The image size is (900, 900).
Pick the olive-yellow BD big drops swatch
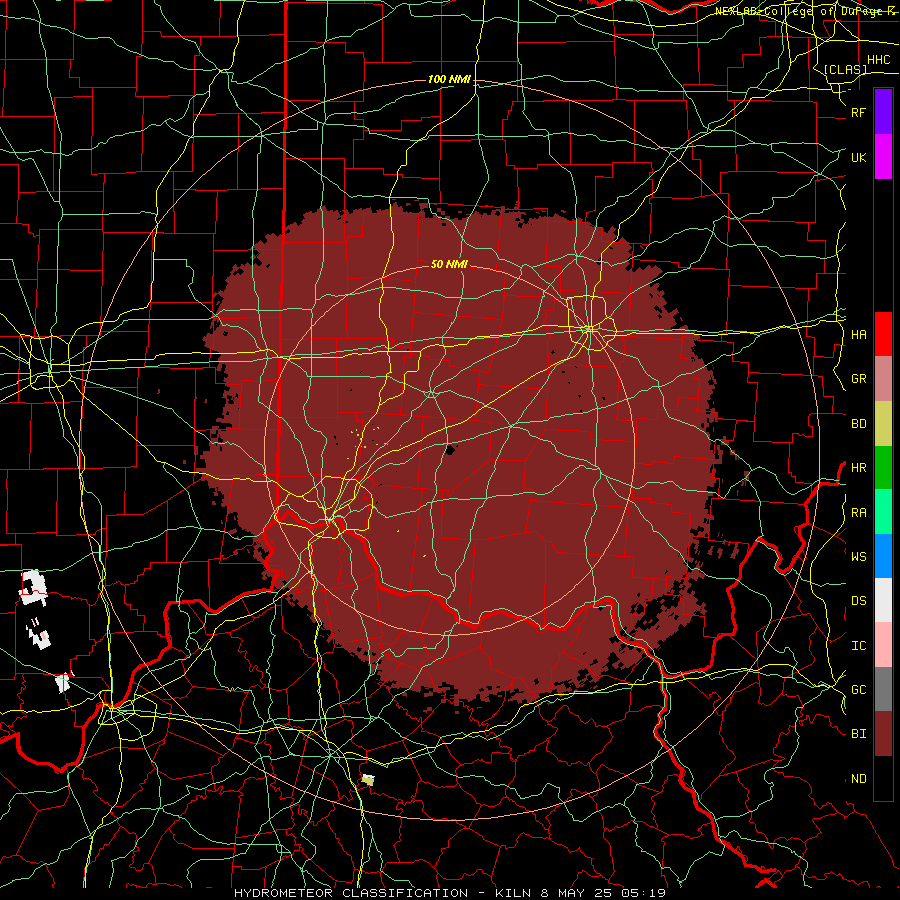click(883, 424)
